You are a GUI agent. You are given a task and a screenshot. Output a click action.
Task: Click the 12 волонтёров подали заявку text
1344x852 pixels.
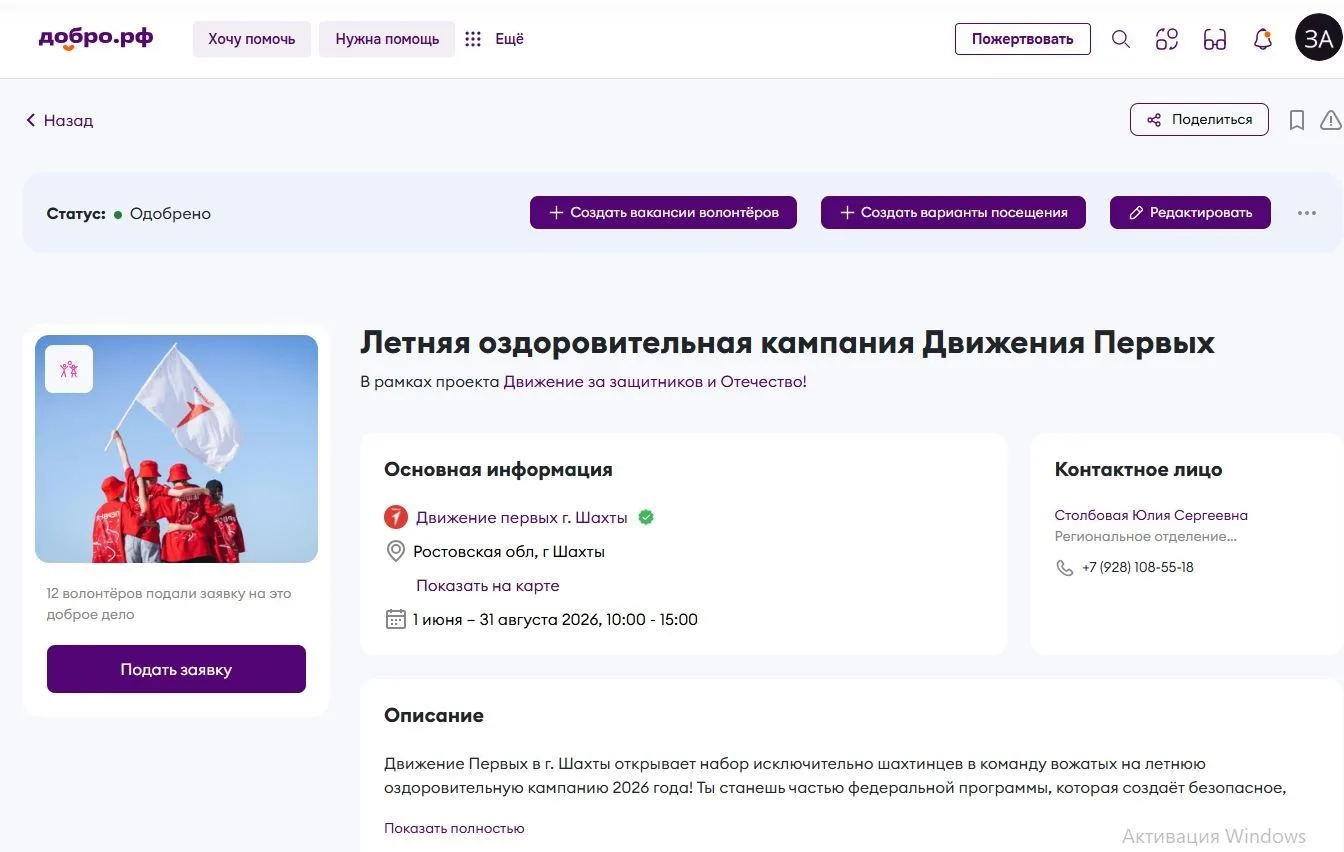coord(169,604)
